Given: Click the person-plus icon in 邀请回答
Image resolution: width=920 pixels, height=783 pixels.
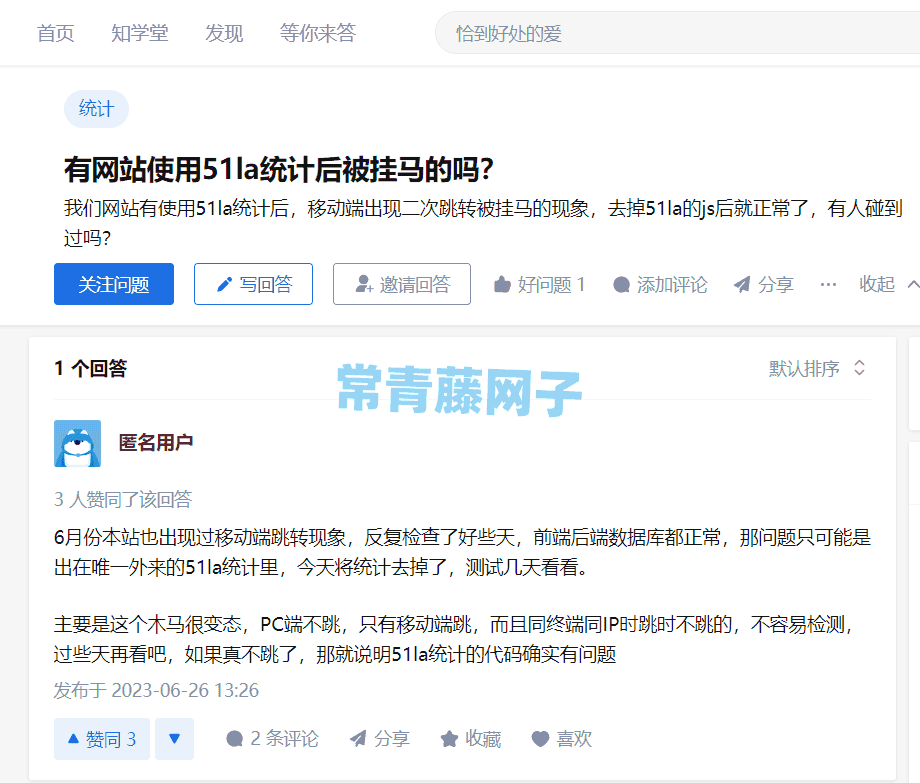Looking at the screenshot, I should point(364,284).
